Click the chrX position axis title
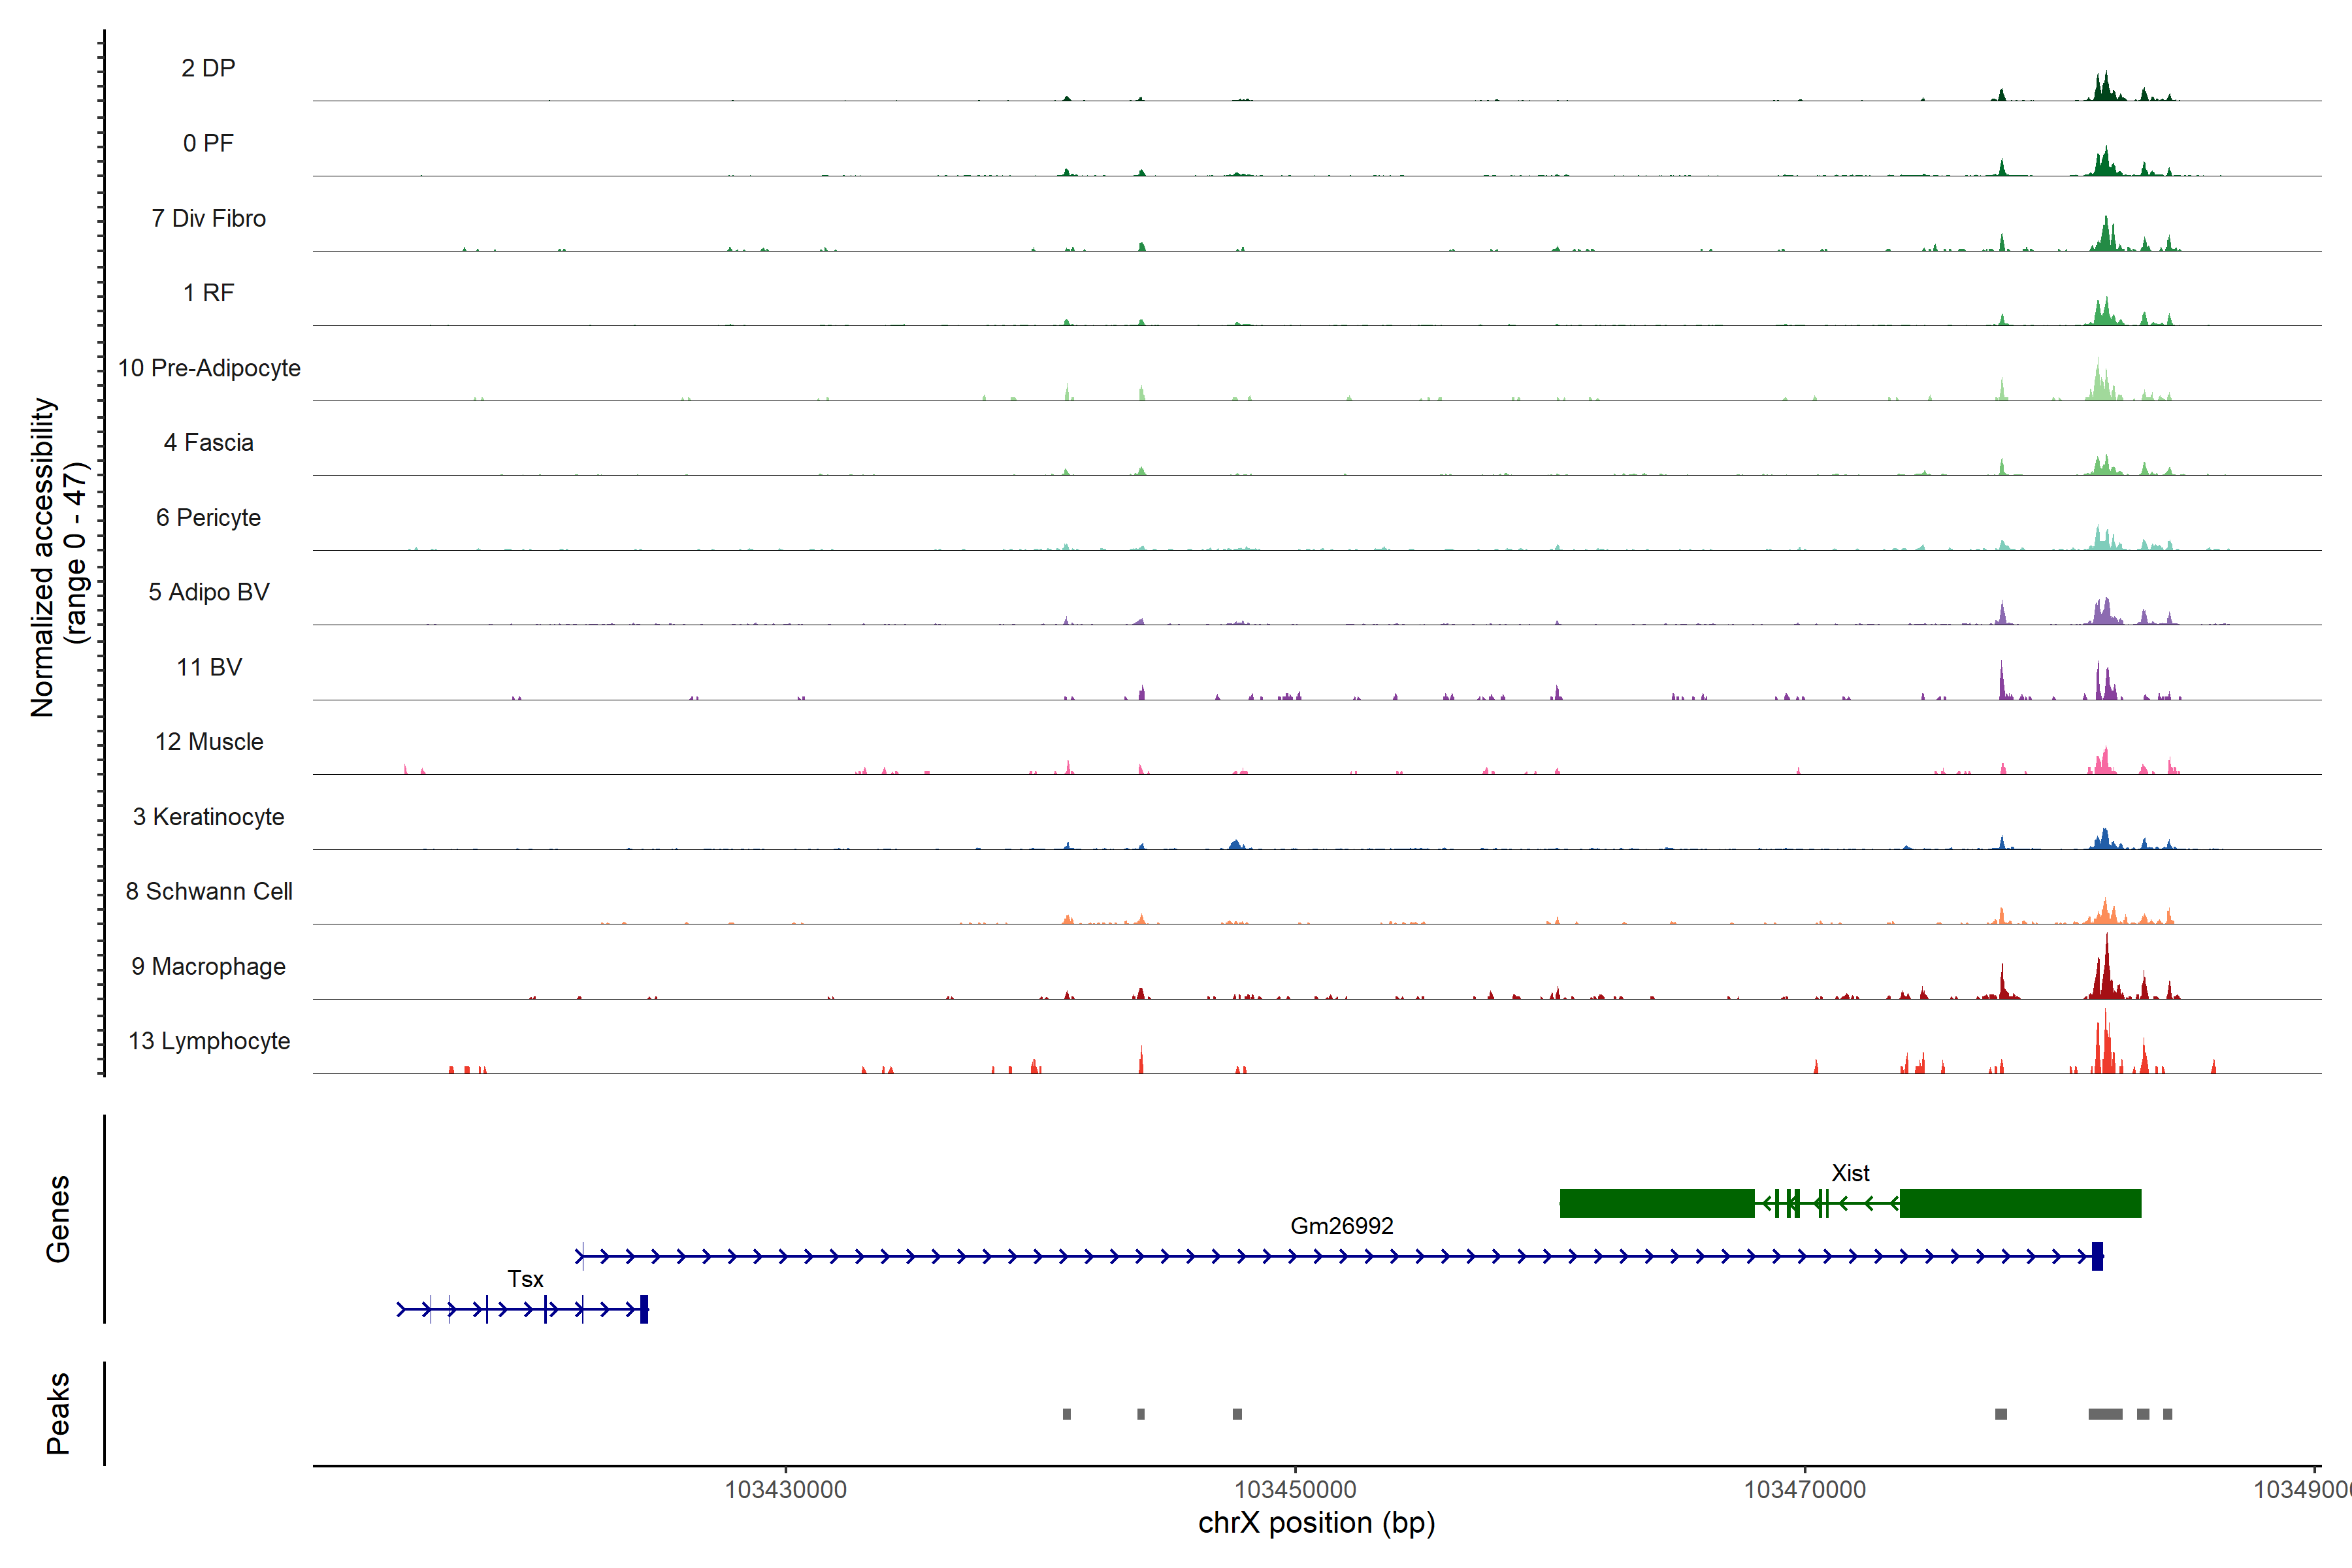Viewport: 2352px width, 1568px height. click(x=1316, y=1523)
